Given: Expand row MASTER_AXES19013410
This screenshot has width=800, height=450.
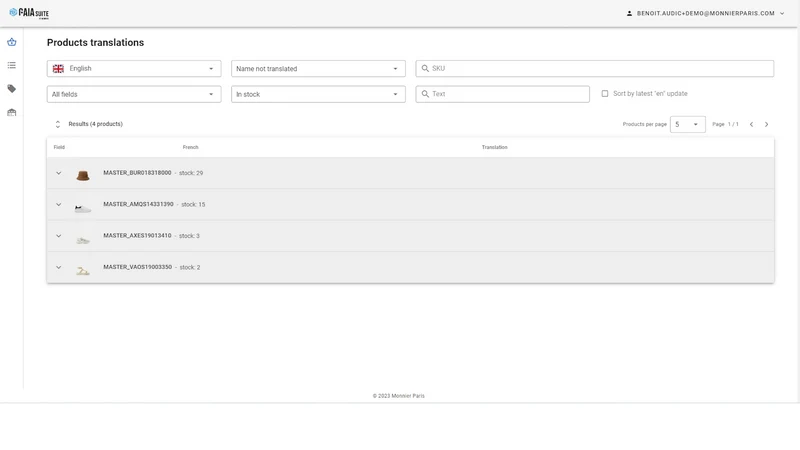Looking at the screenshot, I should [x=59, y=236].
